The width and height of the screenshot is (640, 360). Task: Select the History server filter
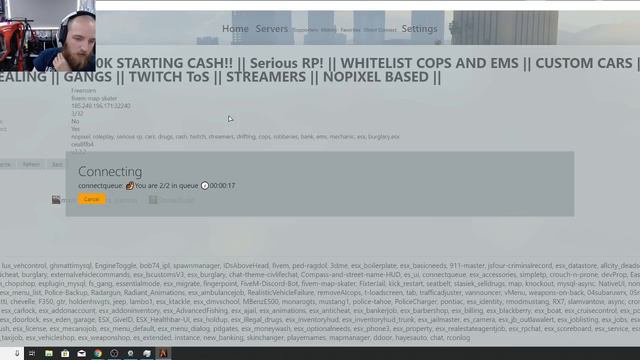329,30
